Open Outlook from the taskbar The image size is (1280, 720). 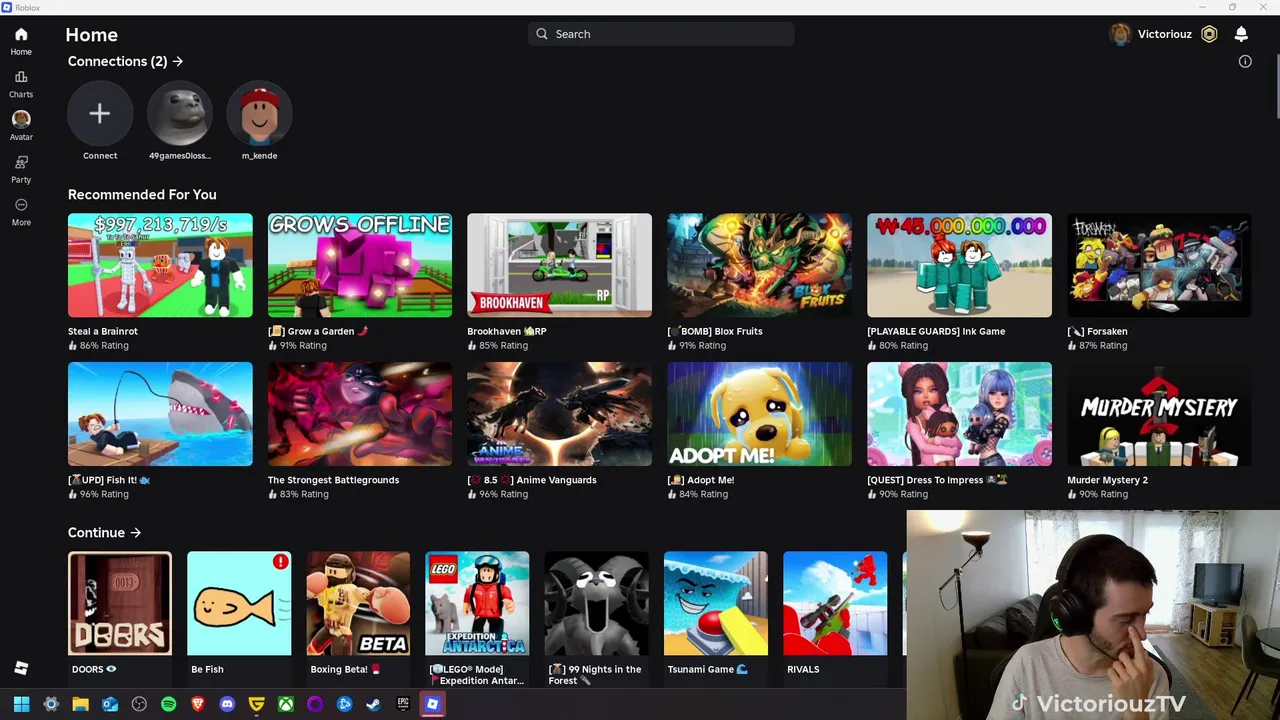[110, 704]
